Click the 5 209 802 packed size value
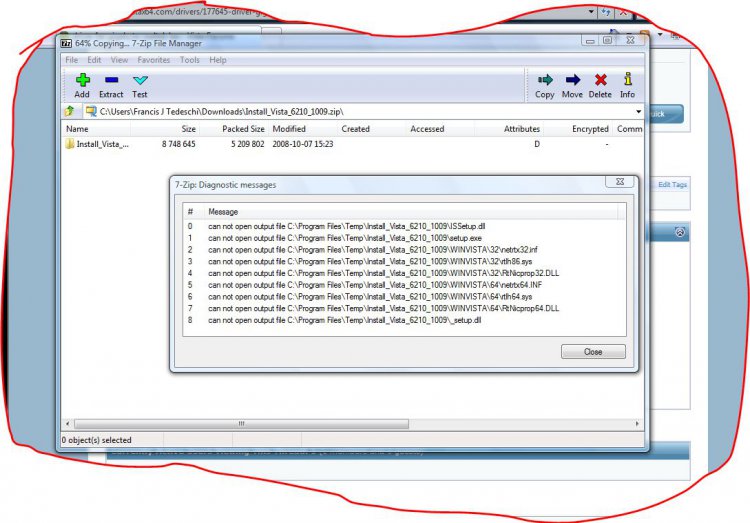 tap(247, 144)
